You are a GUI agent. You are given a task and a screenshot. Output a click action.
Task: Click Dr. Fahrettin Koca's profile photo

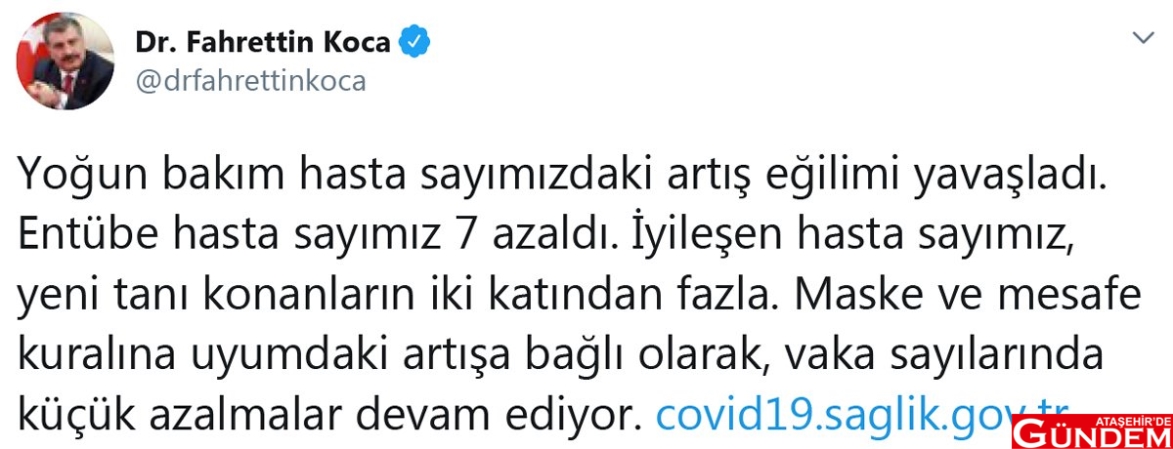click(x=65, y=62)
